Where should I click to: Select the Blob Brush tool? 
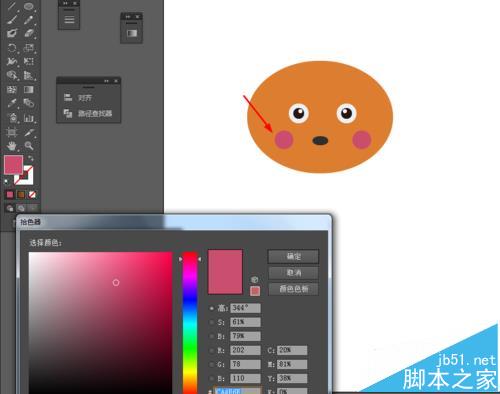[12, 33]
